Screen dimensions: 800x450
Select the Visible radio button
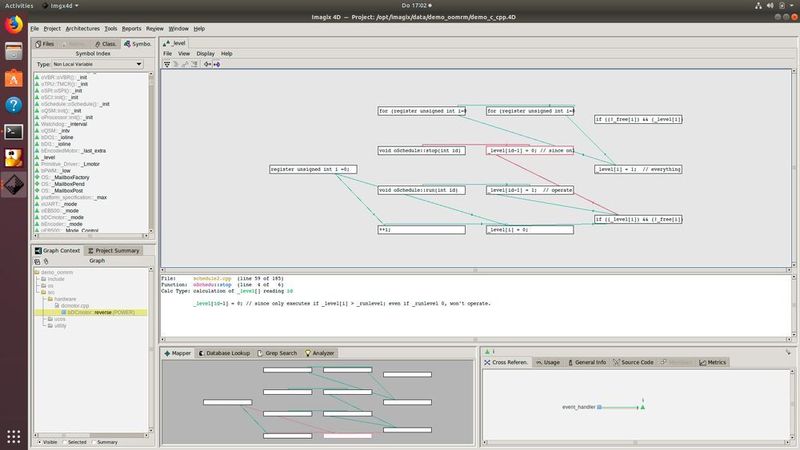(x=40, y=442)
